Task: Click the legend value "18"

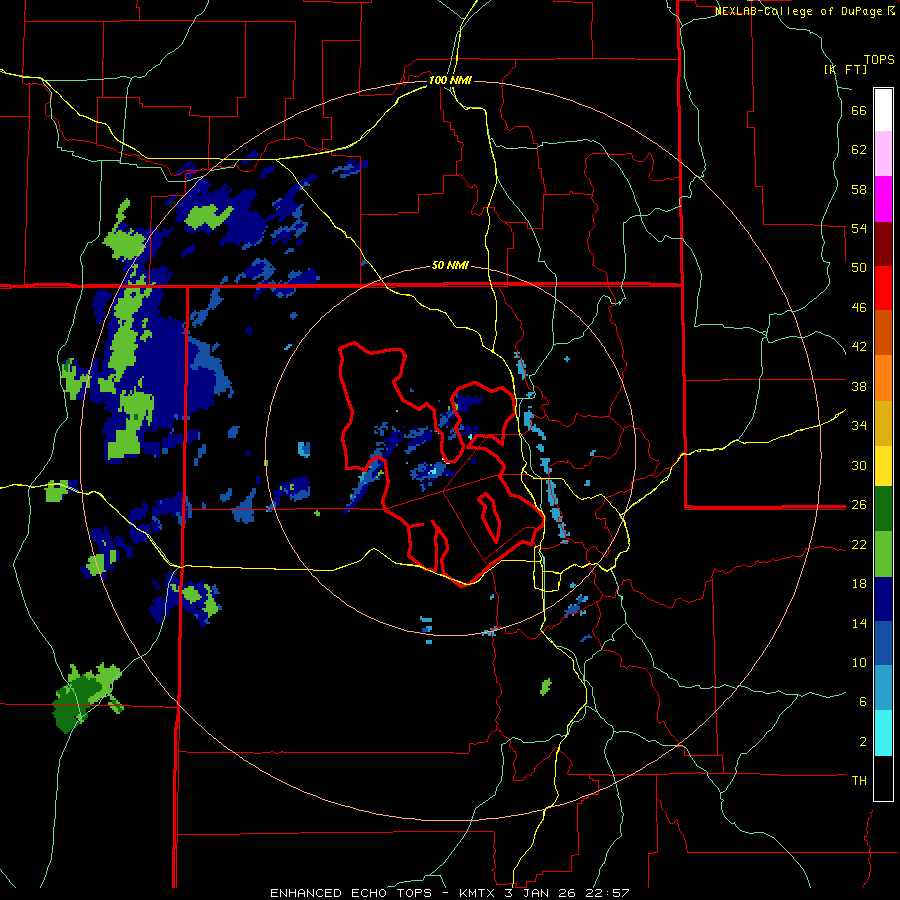Action: [x=859, y=584]
